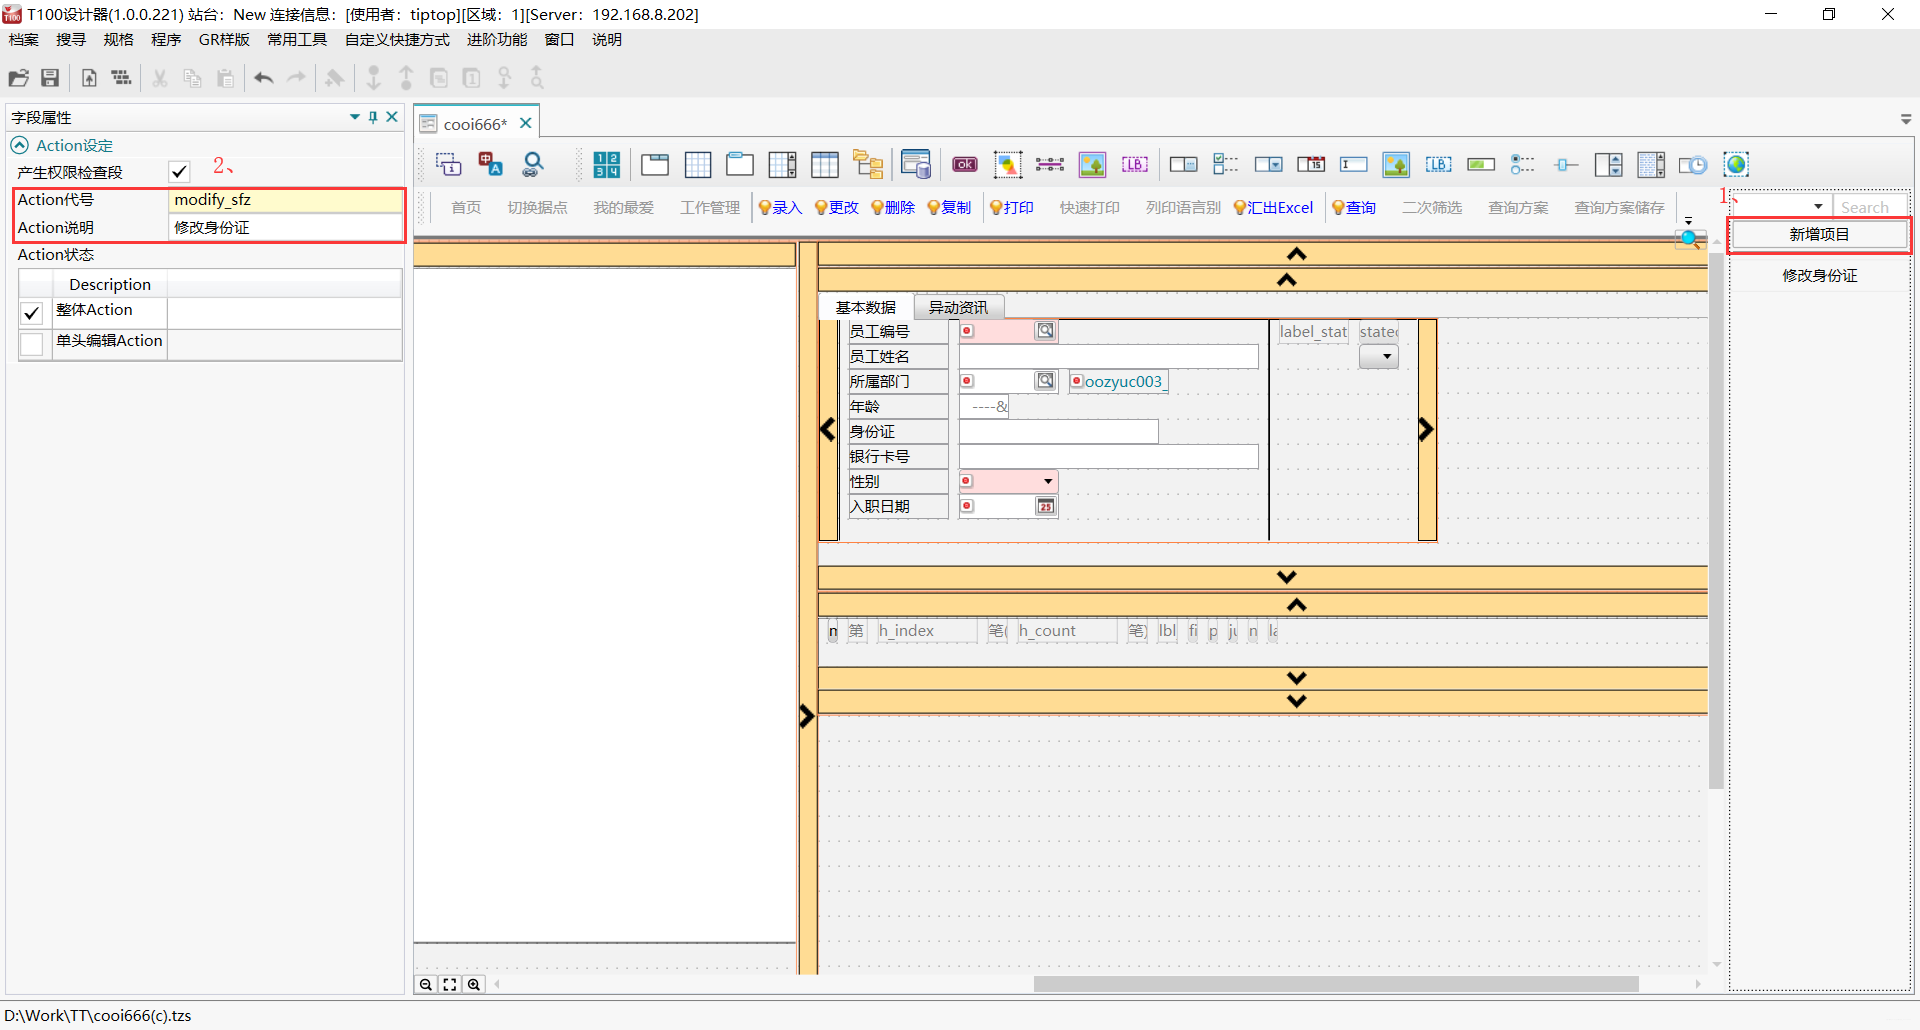Insert a Table grid container

click(698, 164)
